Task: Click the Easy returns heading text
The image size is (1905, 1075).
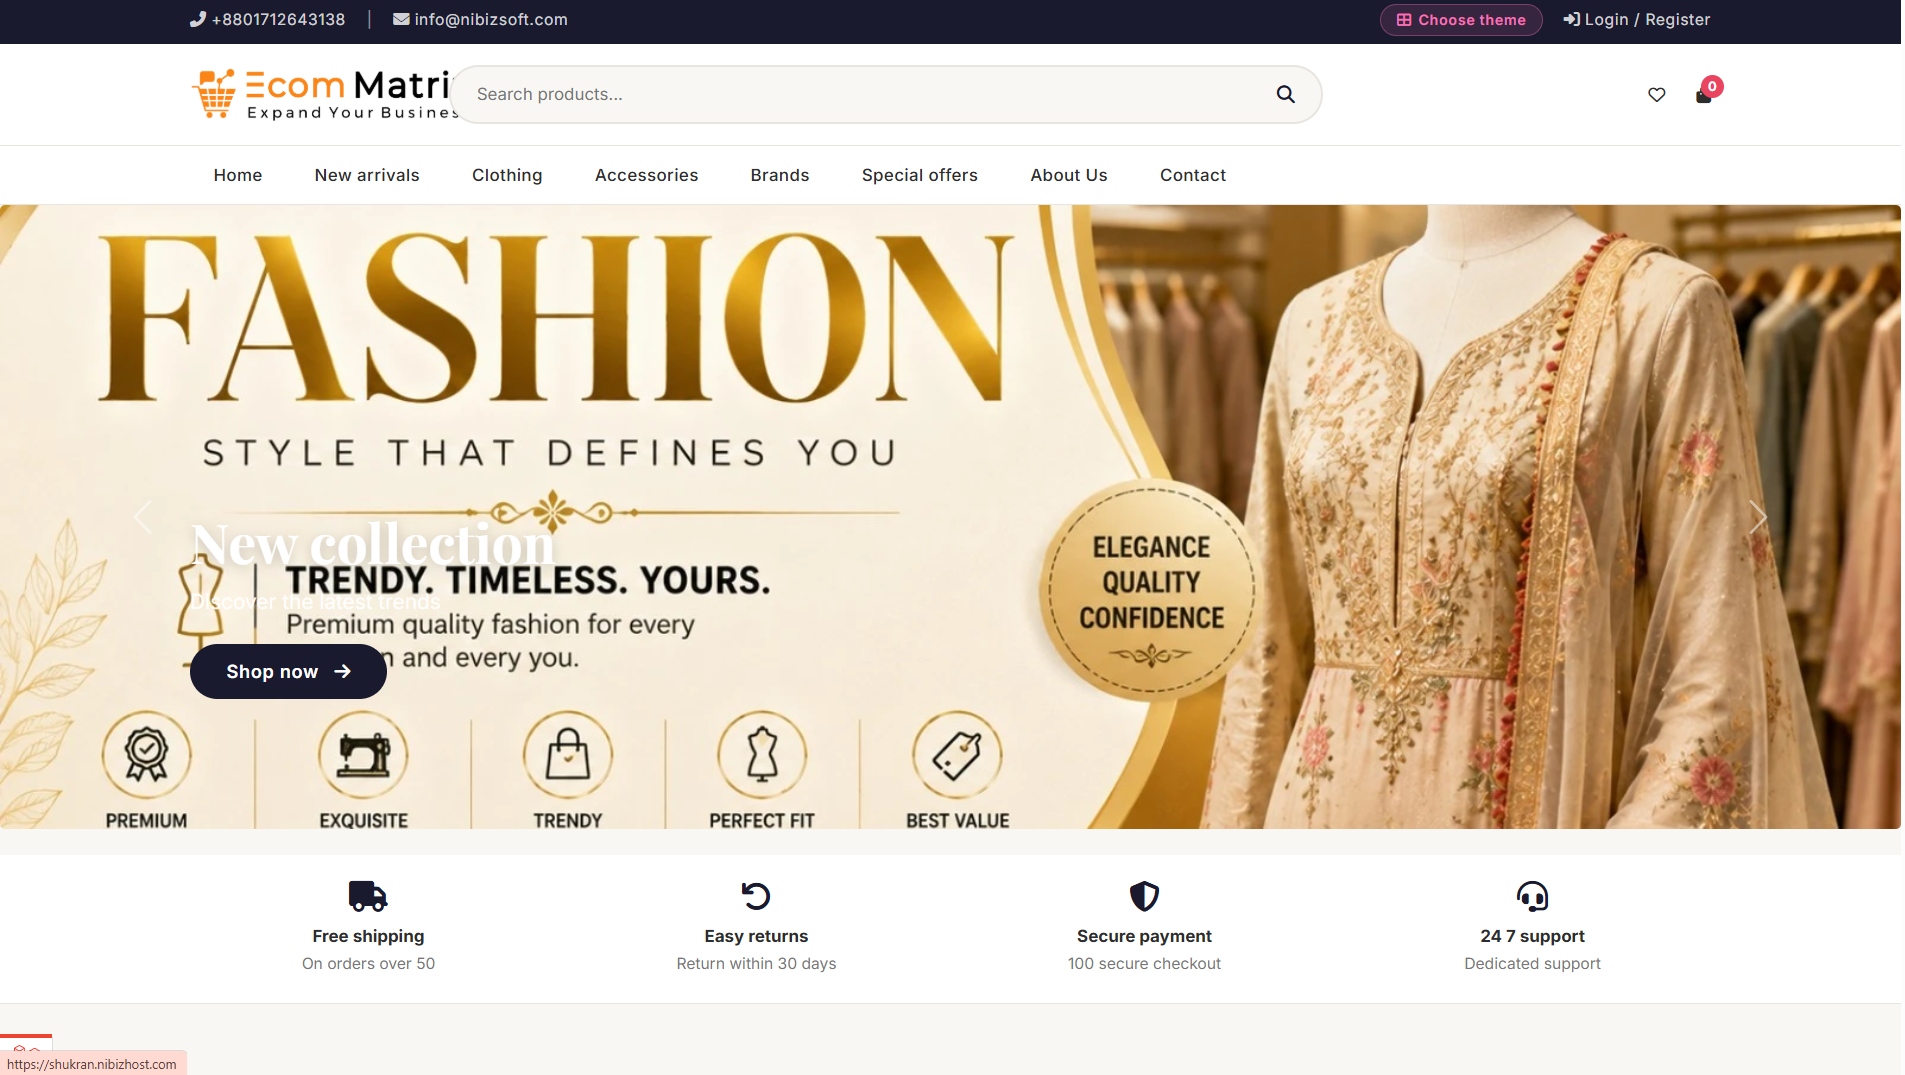Action: point(756,936)
